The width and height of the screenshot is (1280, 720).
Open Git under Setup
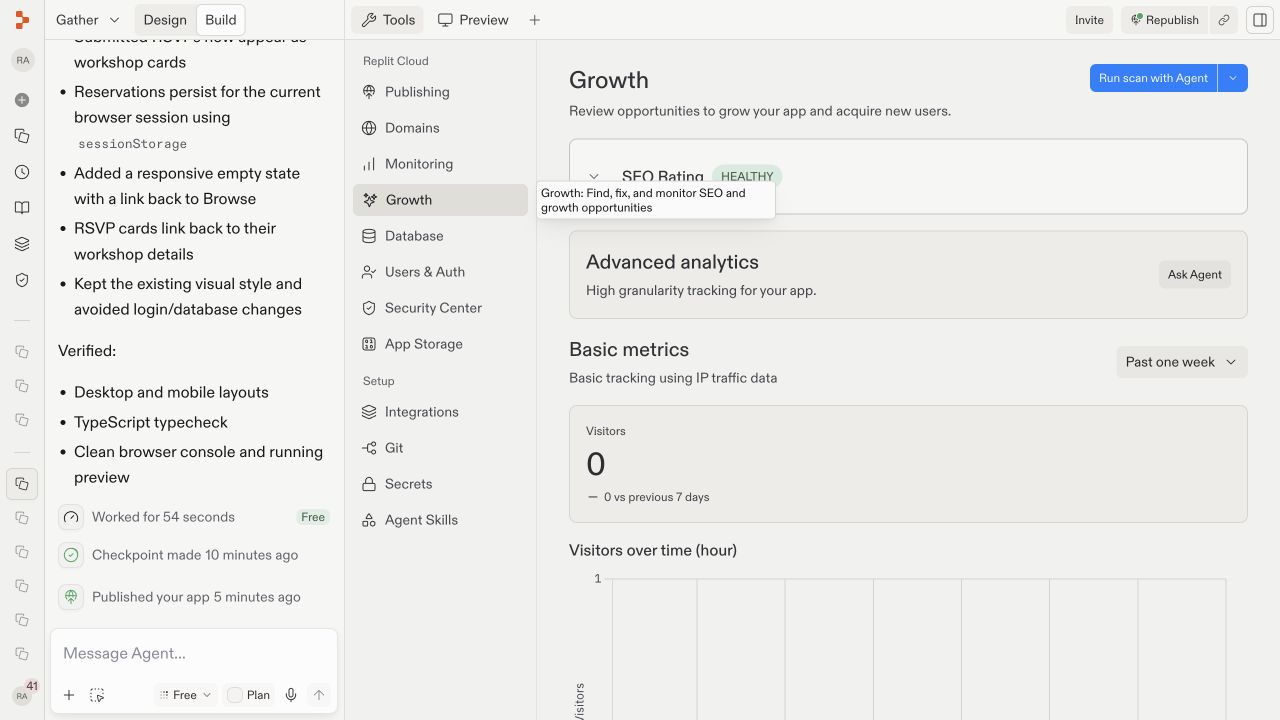click(440, 448)
